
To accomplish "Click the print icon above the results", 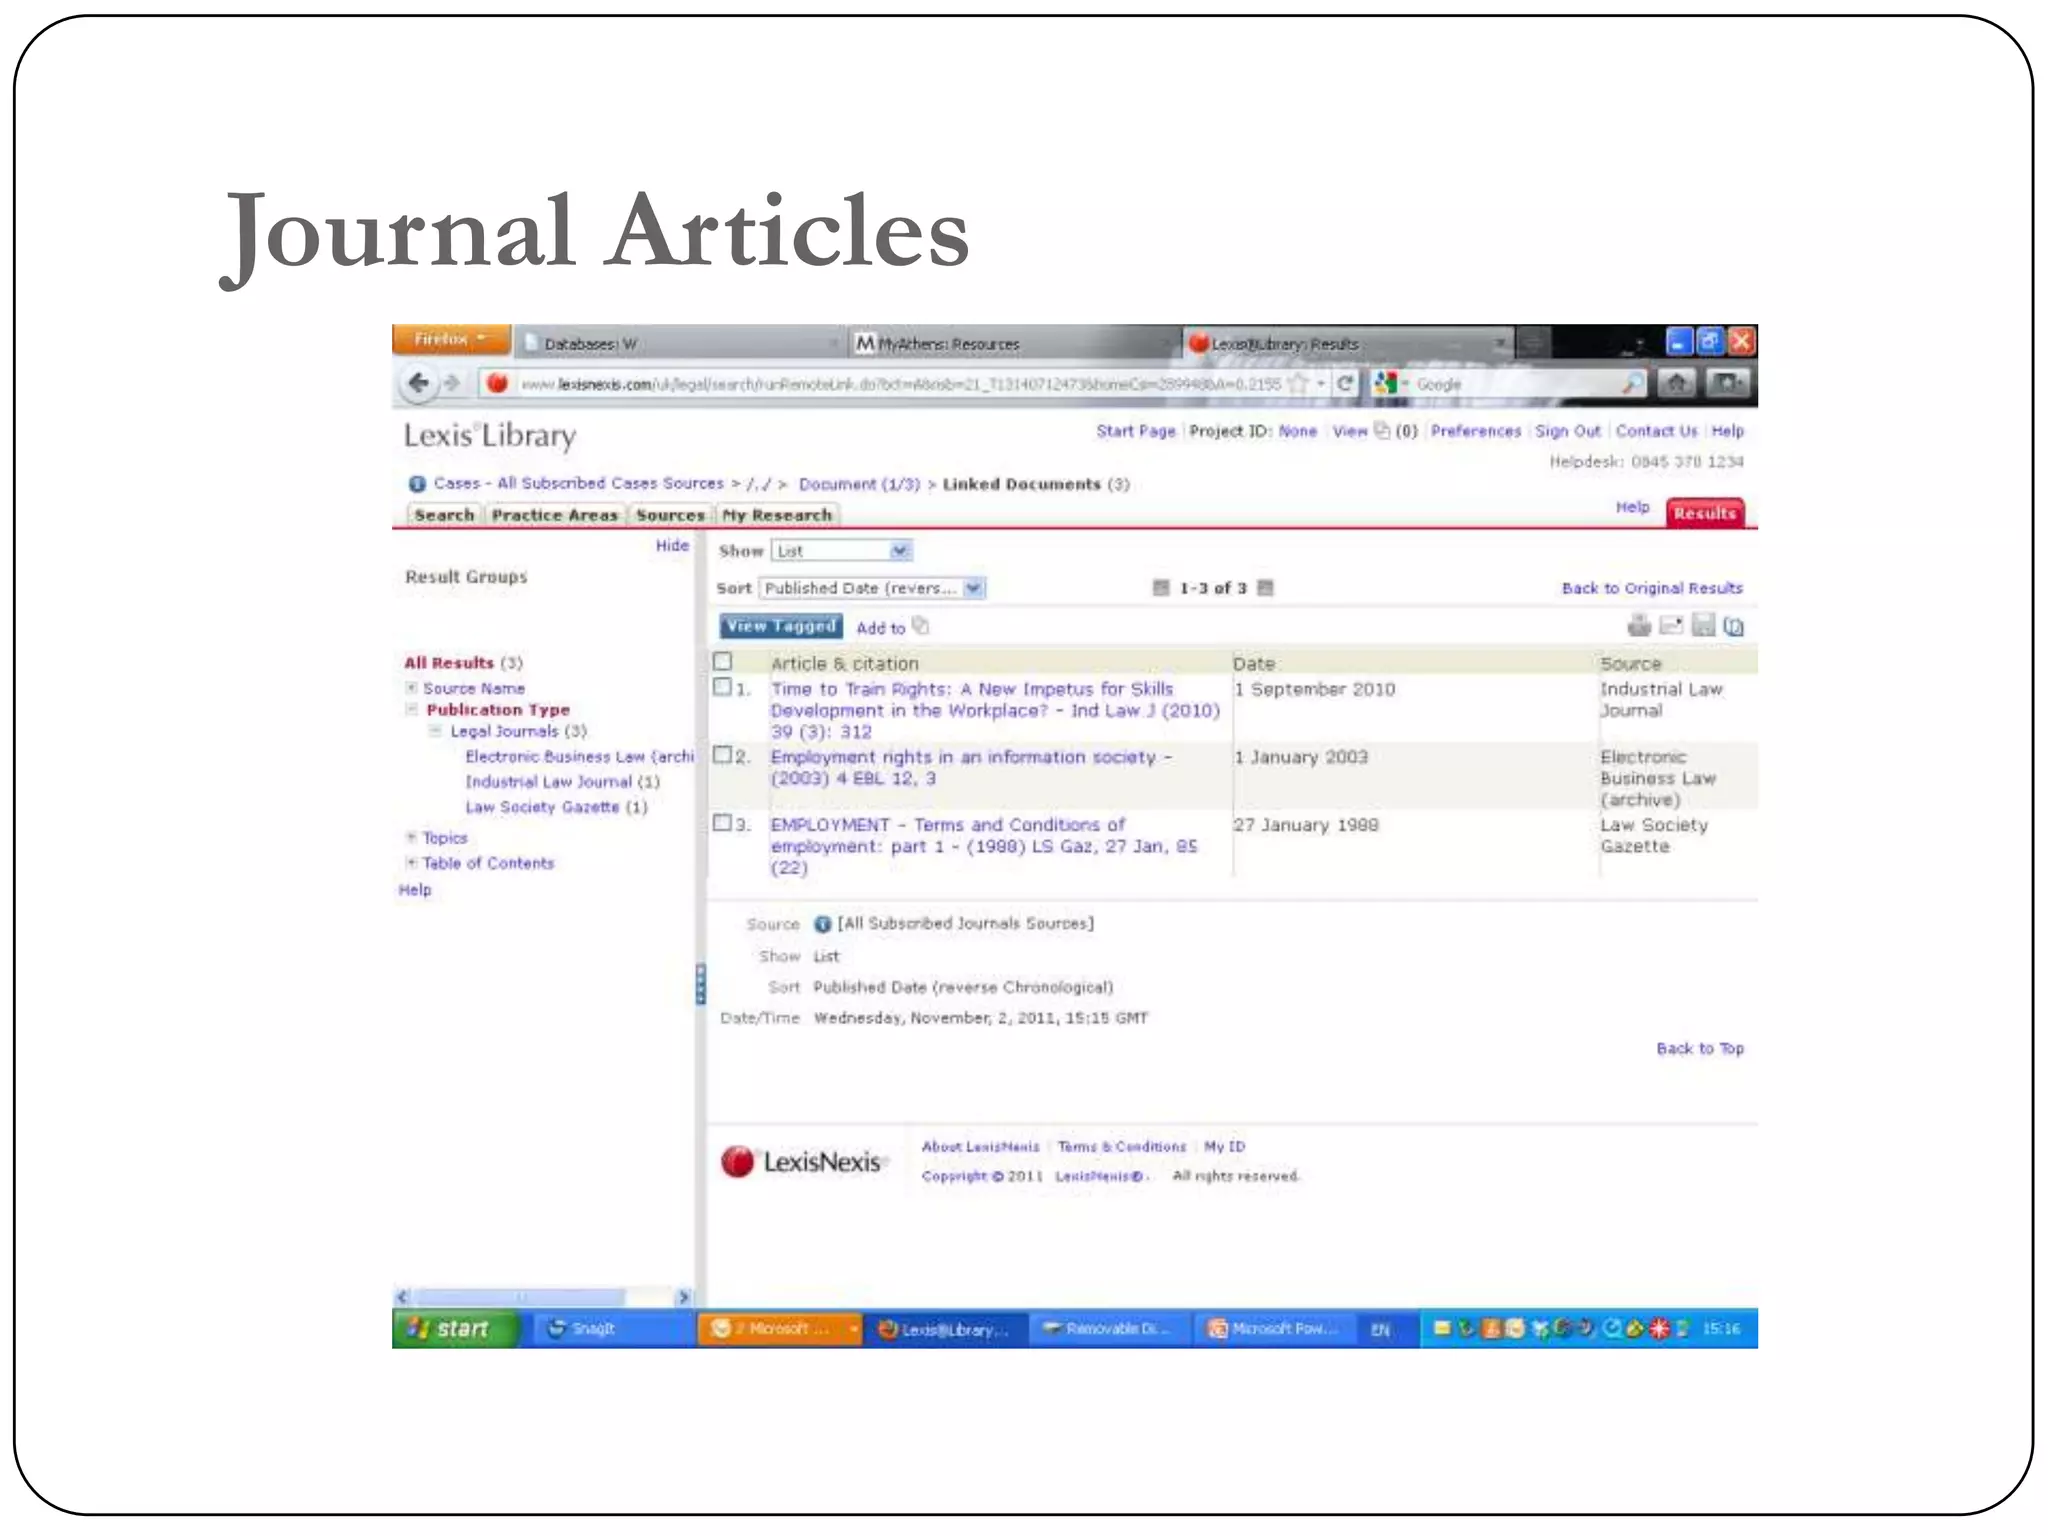I will pyautogui.click(x=1639, y=626).
